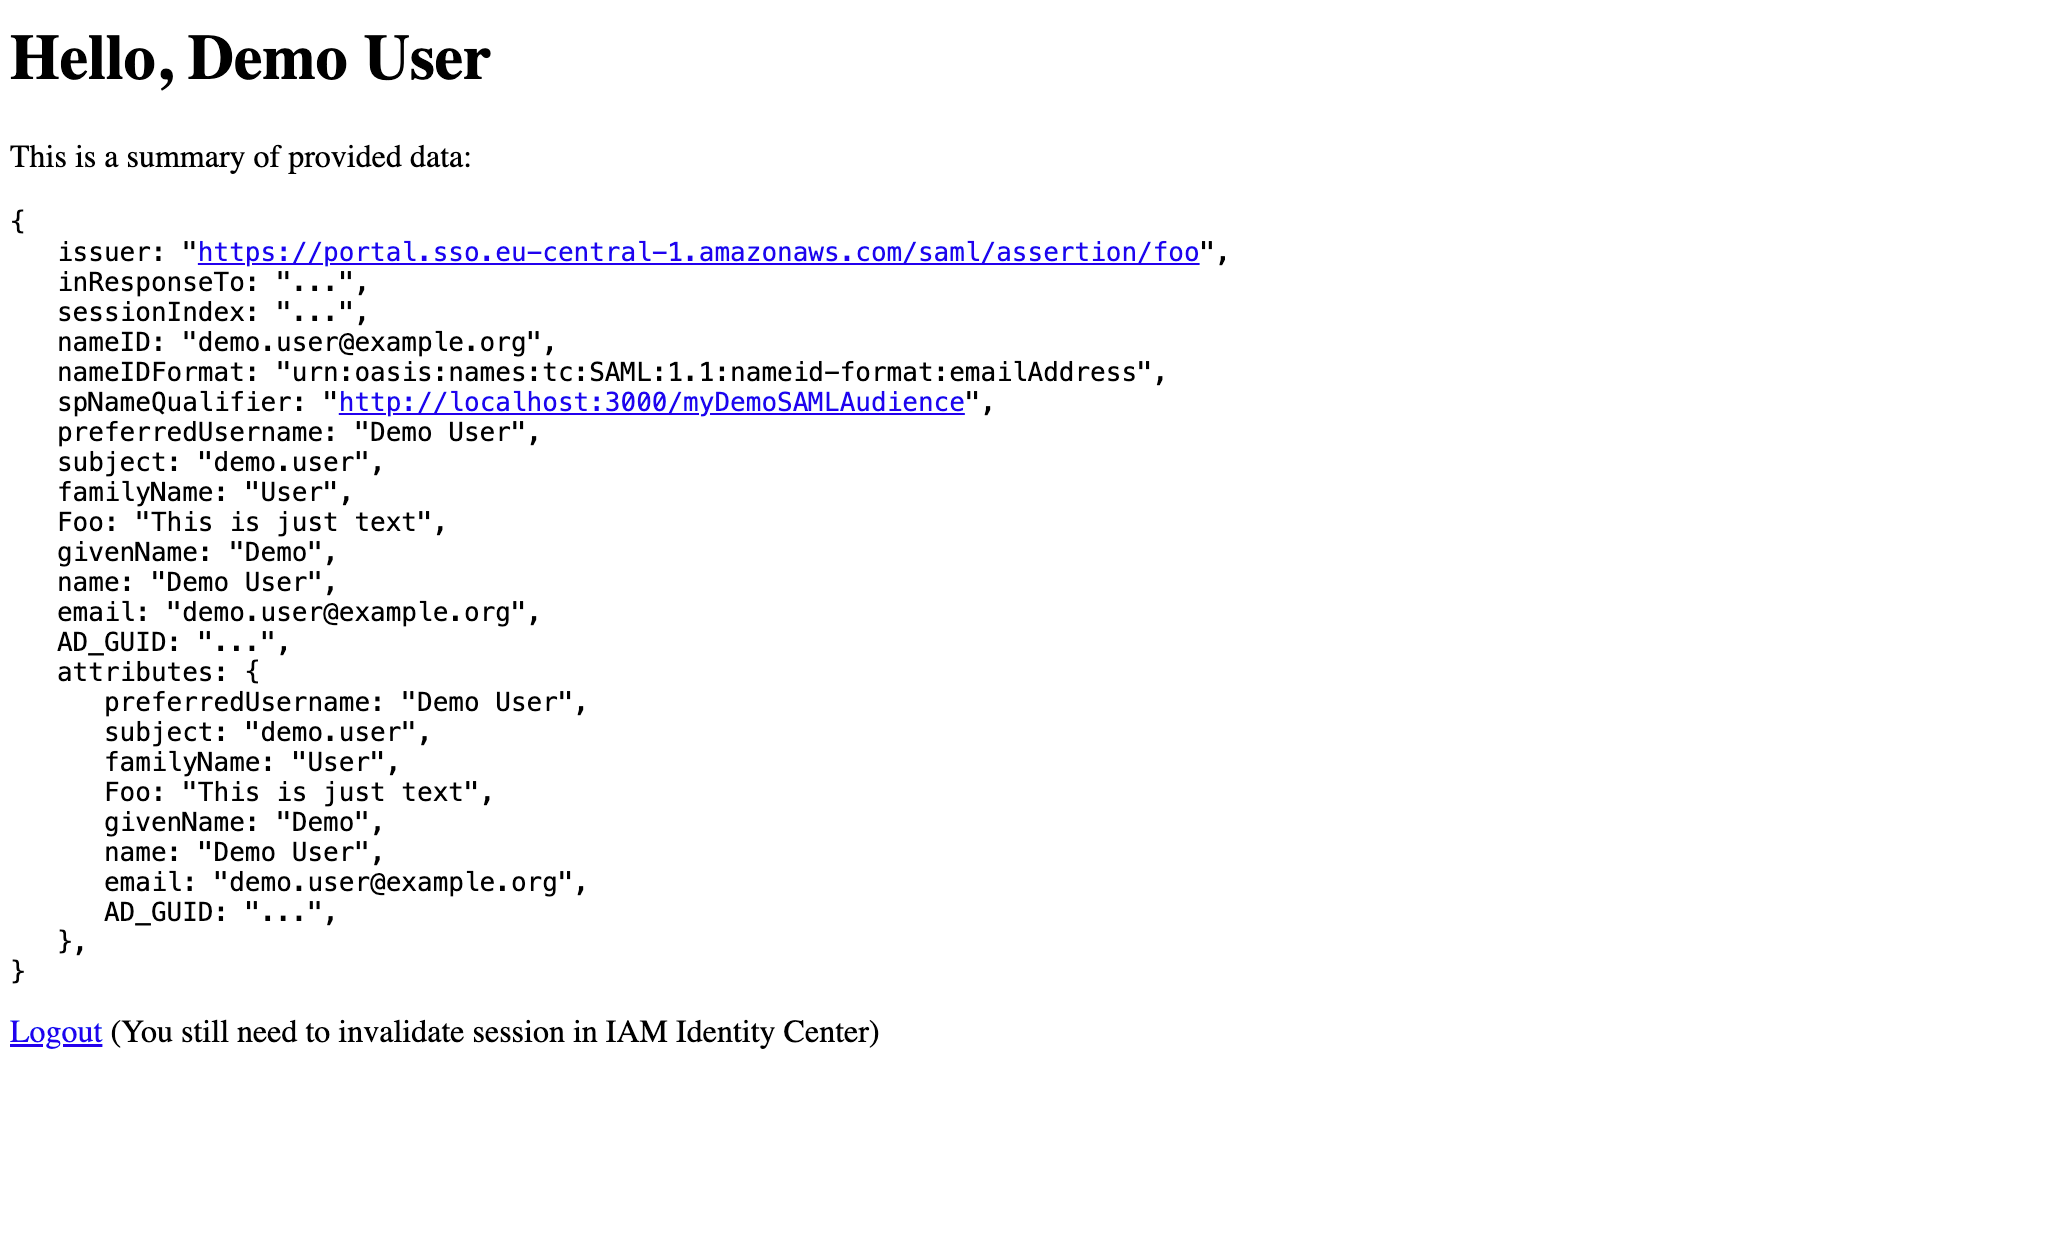This screenshot has height=1240, width=2052.
Task: Click on preferredUsername Demo User field
Action: pos(293,432)
